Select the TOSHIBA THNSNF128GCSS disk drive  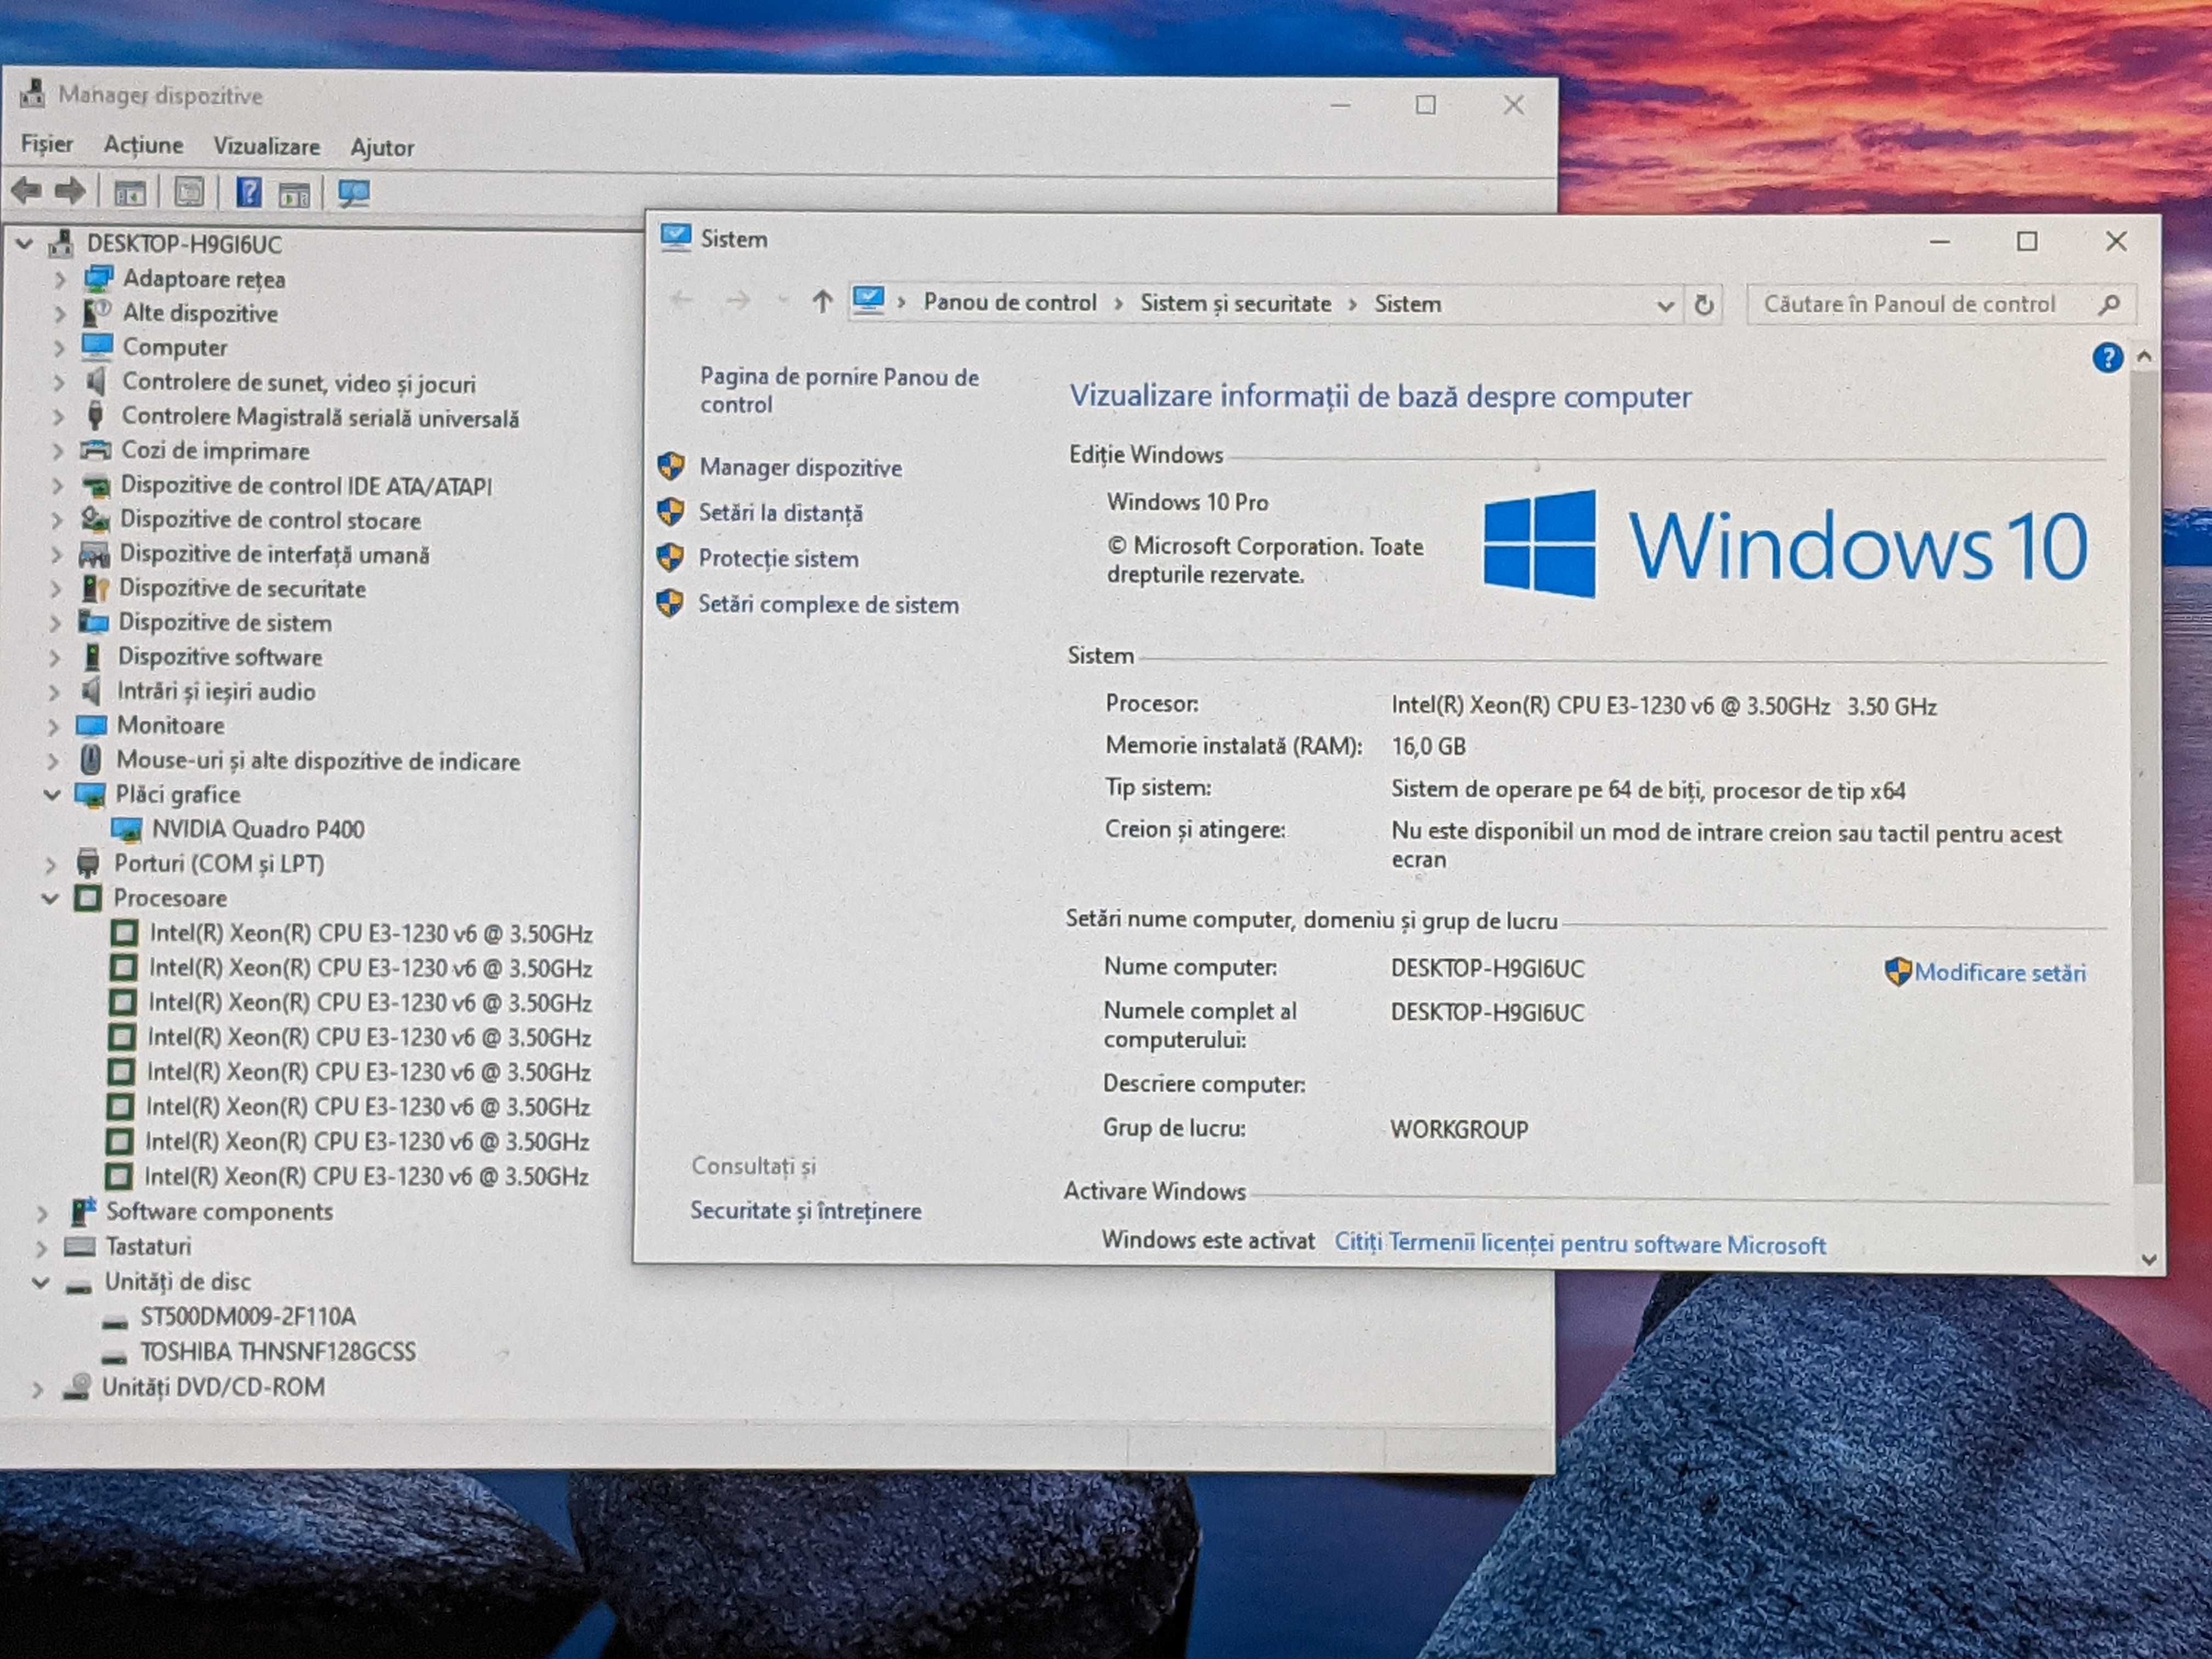pos(277,1351)
